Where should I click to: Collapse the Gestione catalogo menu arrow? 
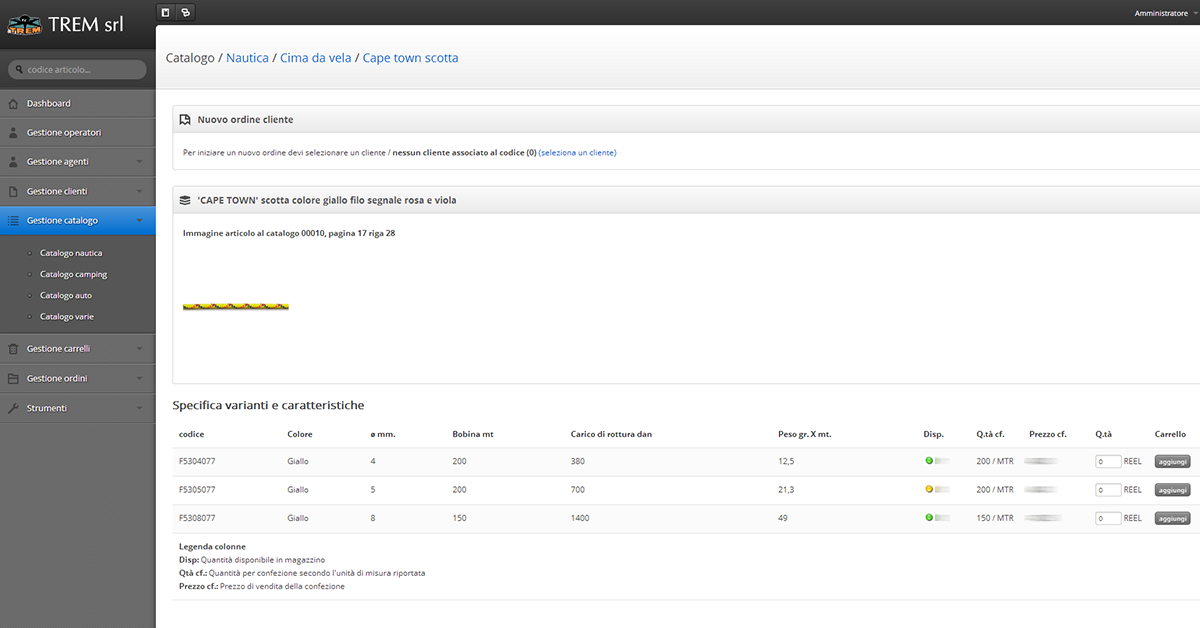click(139, 220)
